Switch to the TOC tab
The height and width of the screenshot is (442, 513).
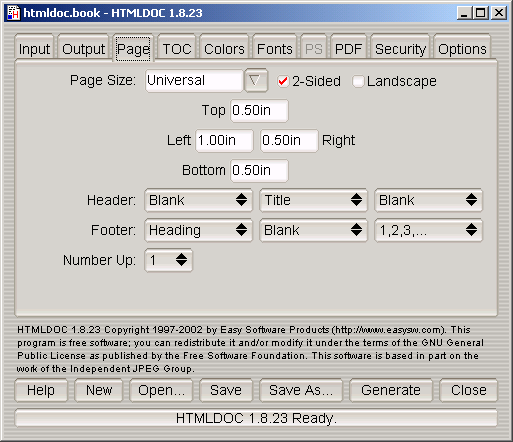tap(177, 49)
